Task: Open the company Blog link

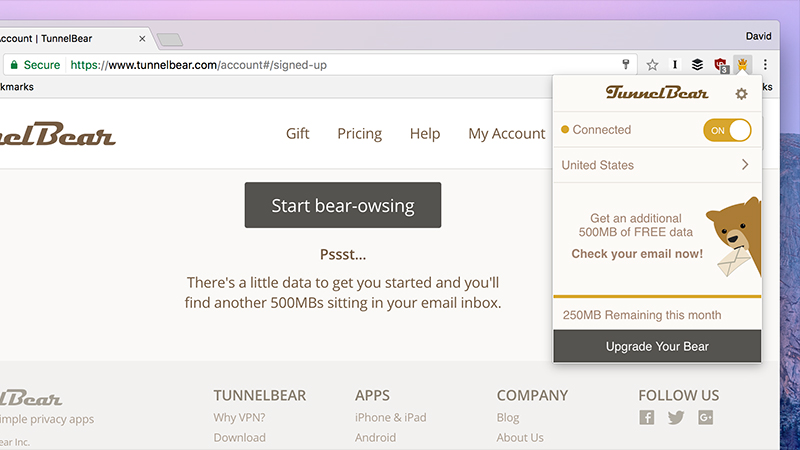Action: click(508, 417)
